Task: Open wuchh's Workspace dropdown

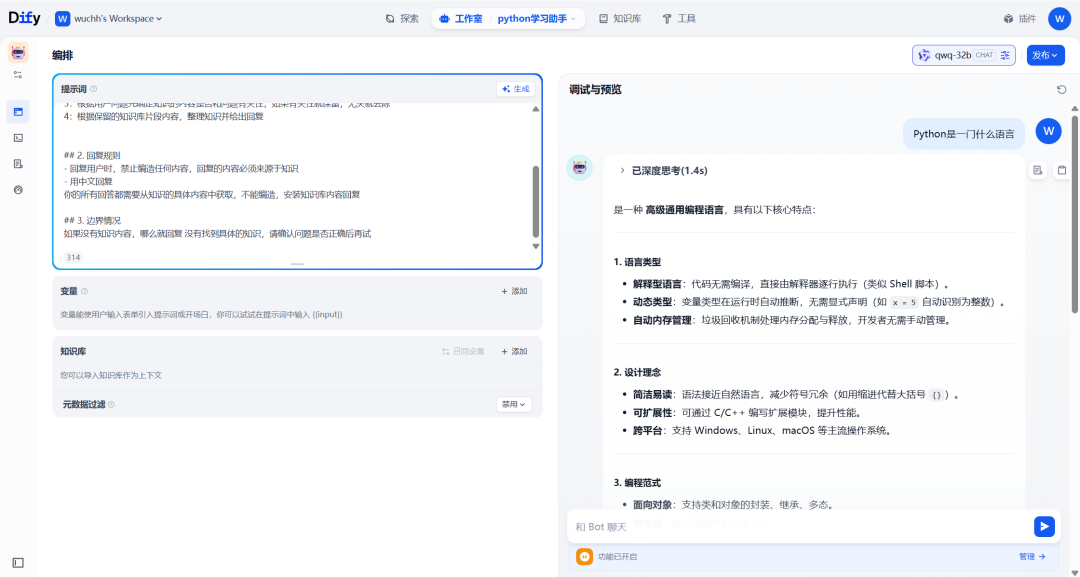Action: 109,19
